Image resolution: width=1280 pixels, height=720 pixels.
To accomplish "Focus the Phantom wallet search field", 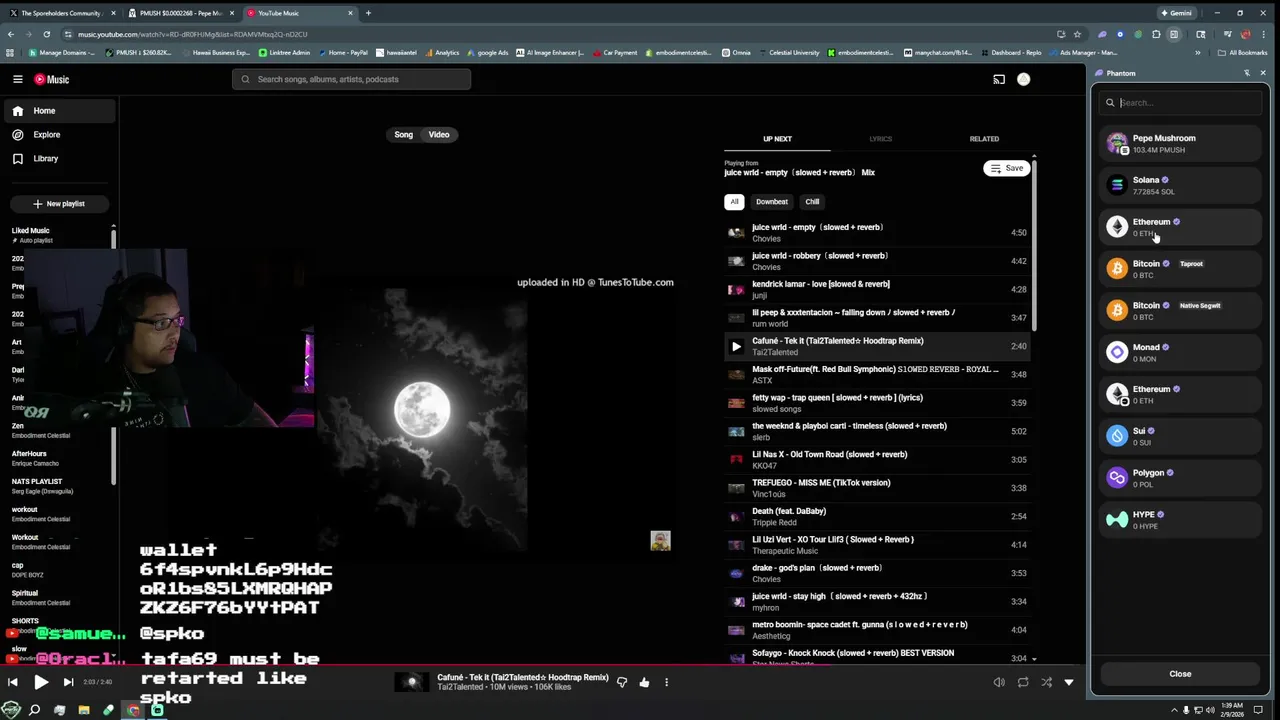I will [x=1180, y=102].
